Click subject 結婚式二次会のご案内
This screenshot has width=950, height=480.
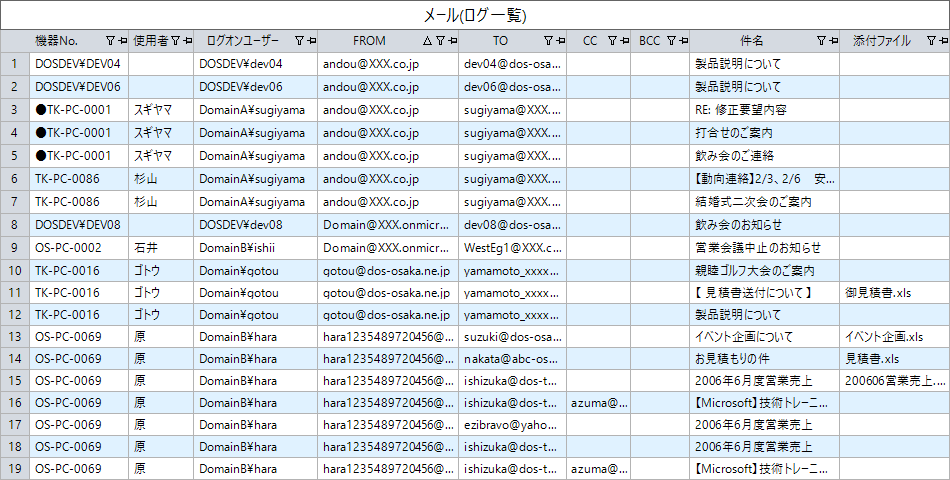(x=765, y=202)
